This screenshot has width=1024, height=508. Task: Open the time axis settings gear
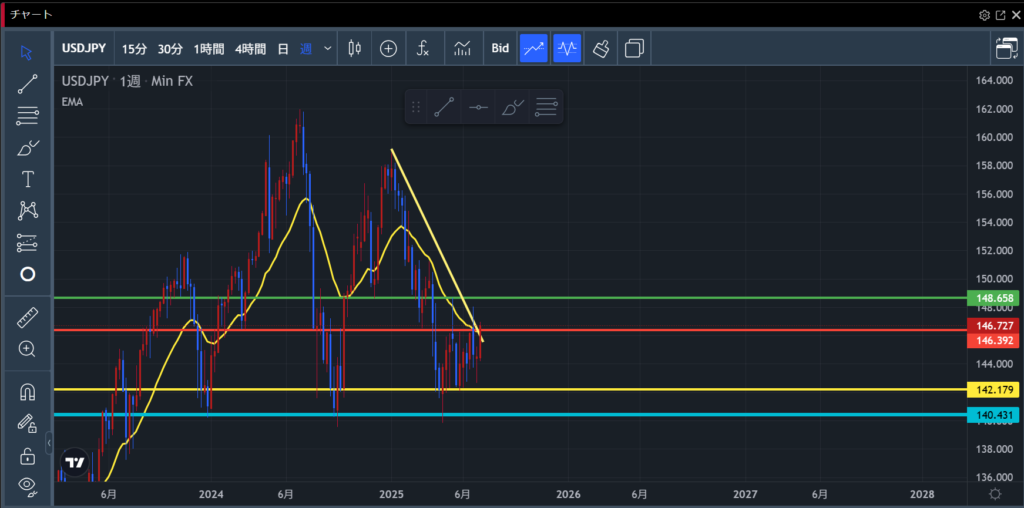pos(995,494)
